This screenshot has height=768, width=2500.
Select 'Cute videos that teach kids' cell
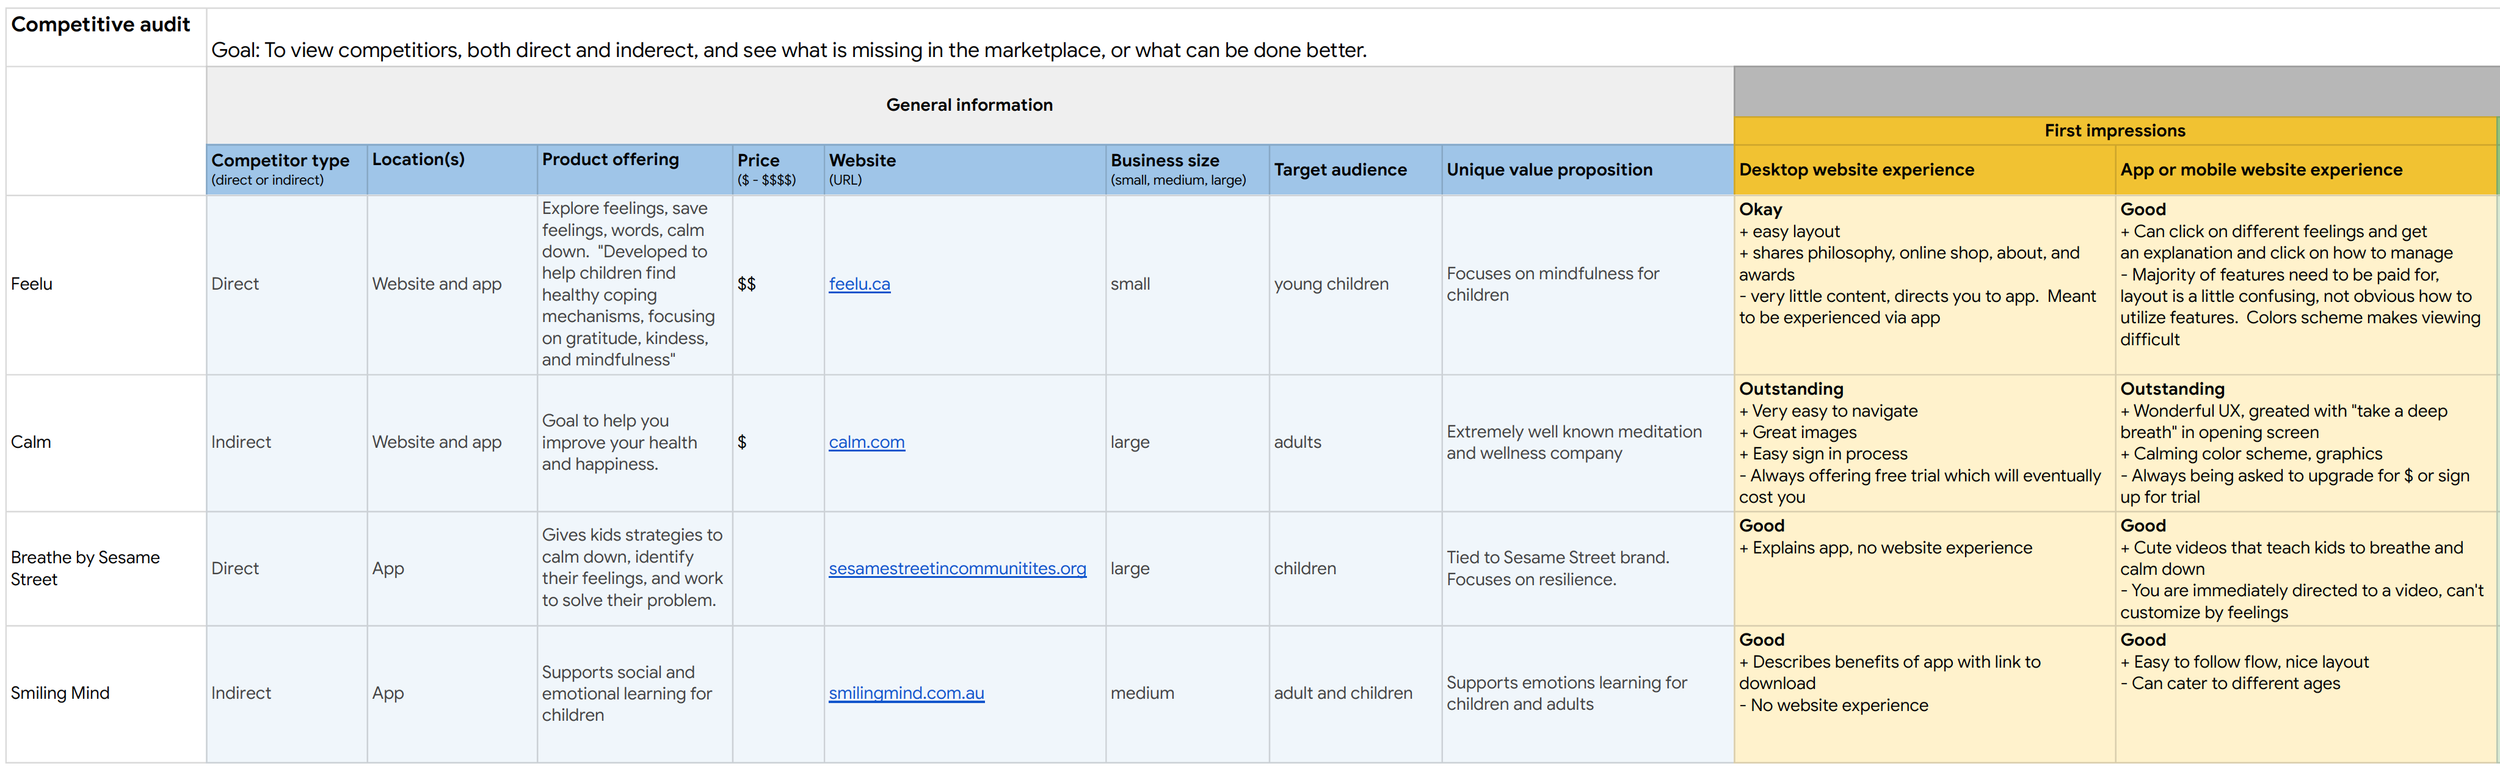[x=2306, y=569]
